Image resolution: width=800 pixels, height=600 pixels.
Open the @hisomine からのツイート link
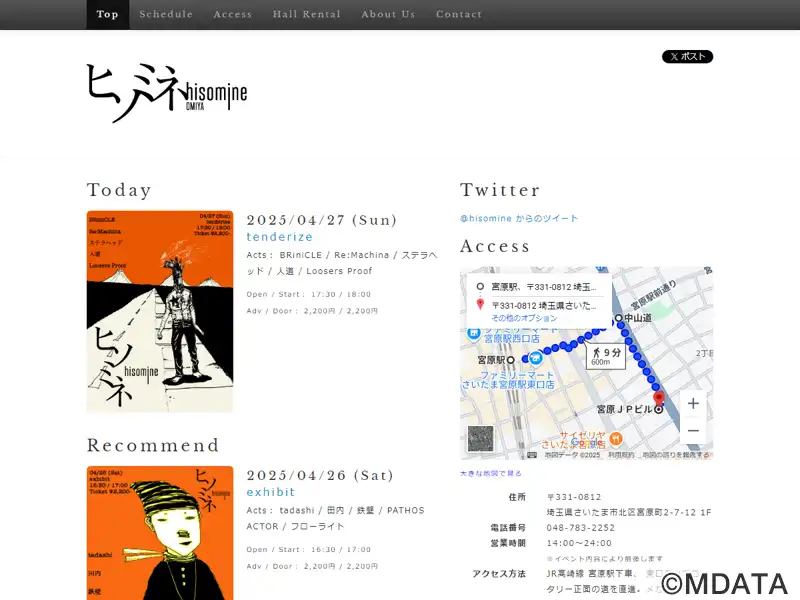pos(519,218)
